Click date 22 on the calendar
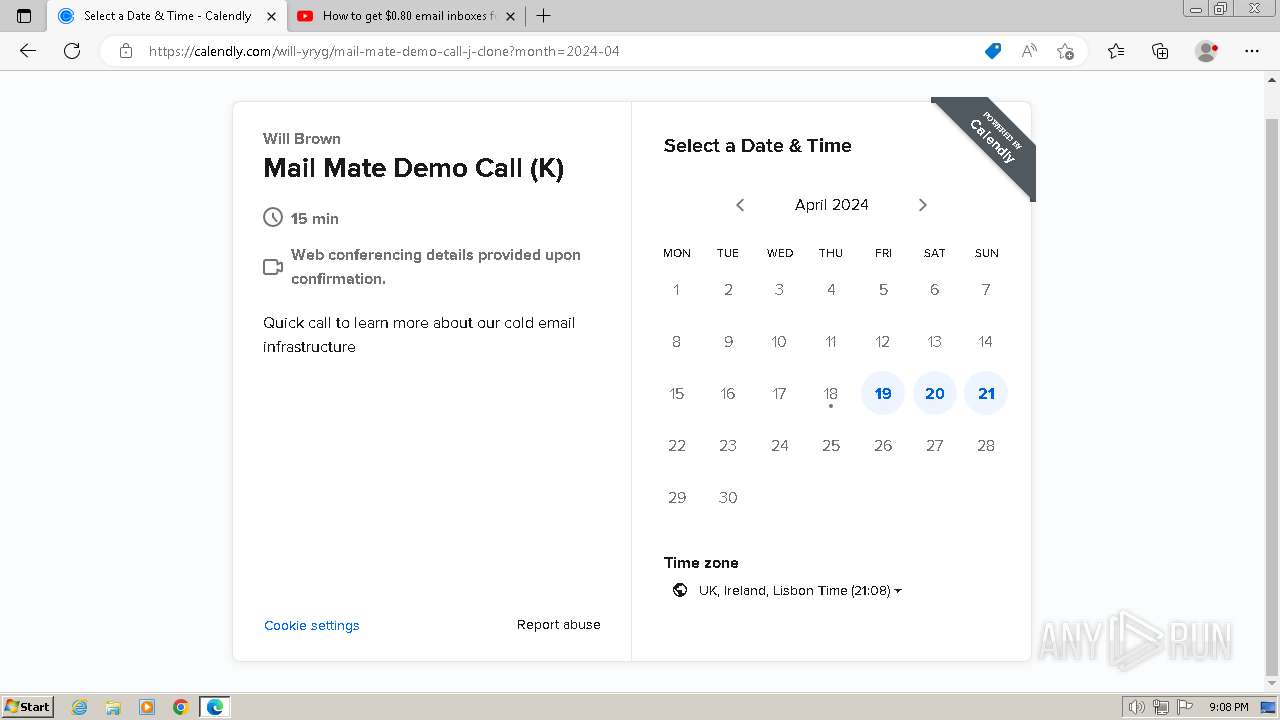Image resolution: width=1280 pixels, height=720 pixels. [677, 446]
